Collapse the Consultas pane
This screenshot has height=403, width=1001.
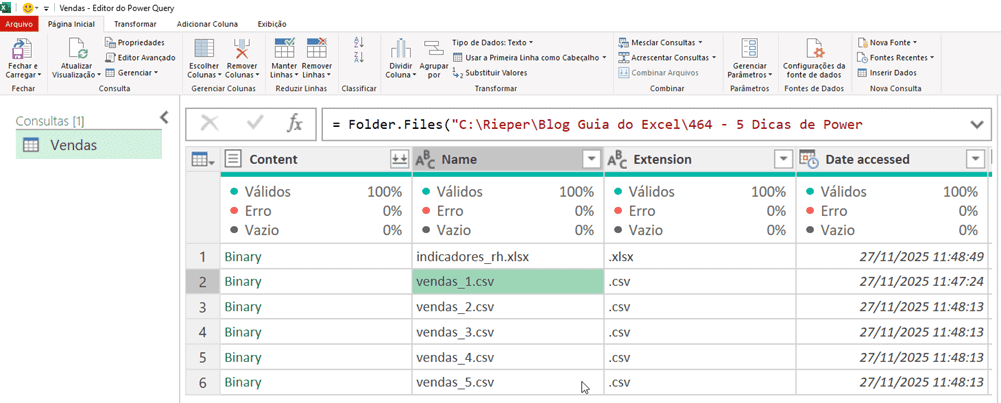[165, 118]
